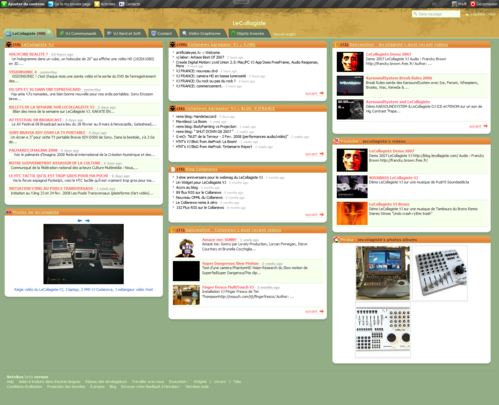
Task: Open the Picasa white fader mixer album
Action: click(383, 329)
